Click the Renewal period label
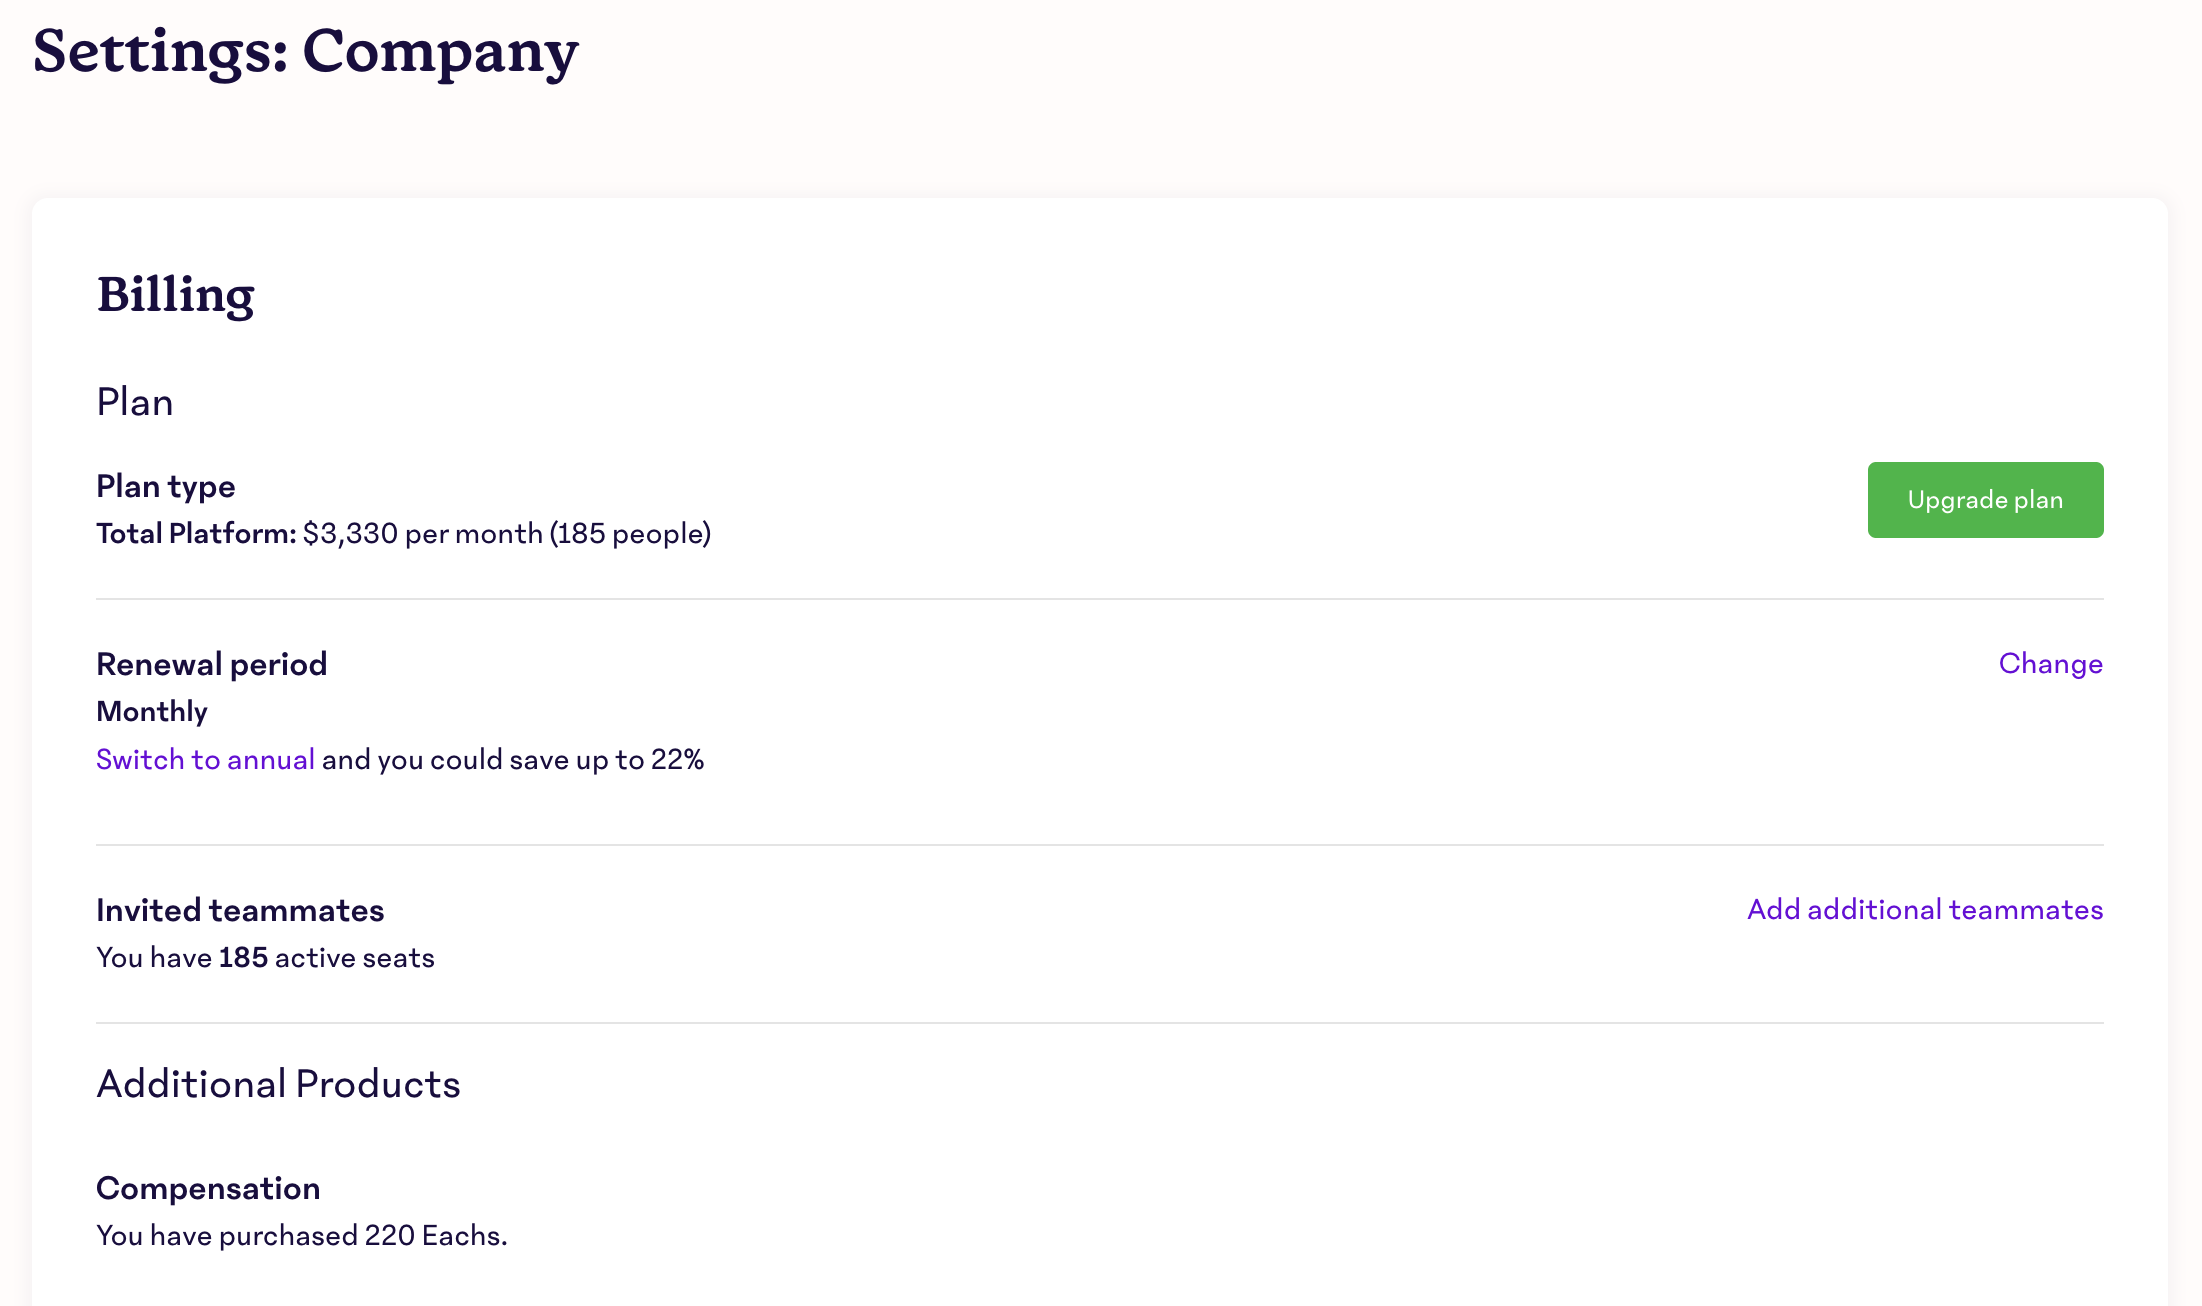 [211, 664]
